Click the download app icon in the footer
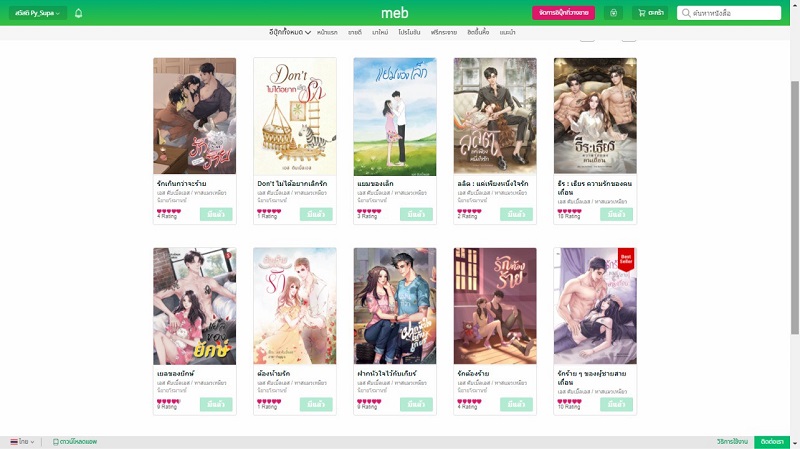The image size is (800, 449). (56, 442)
